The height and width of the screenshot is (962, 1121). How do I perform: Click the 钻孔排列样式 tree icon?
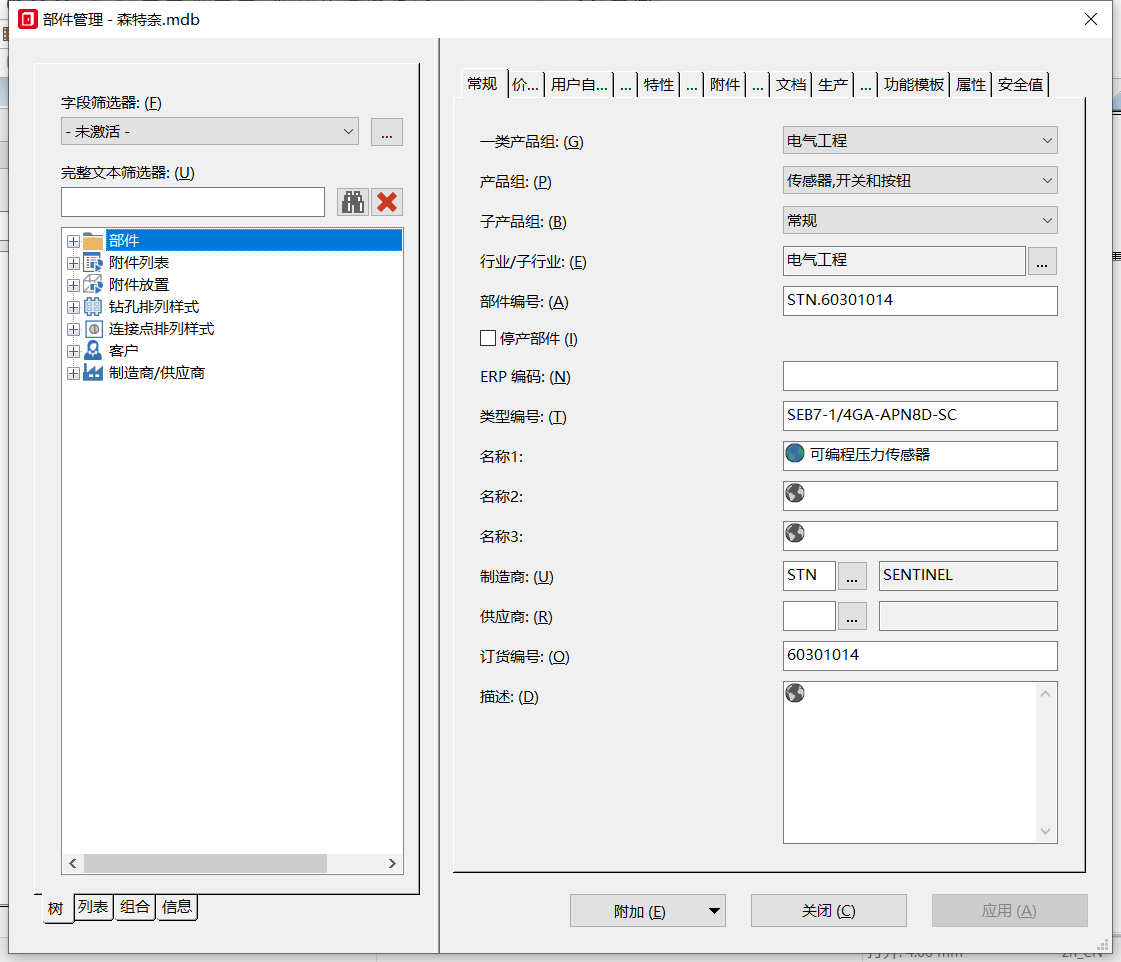(x=93, y=307)
